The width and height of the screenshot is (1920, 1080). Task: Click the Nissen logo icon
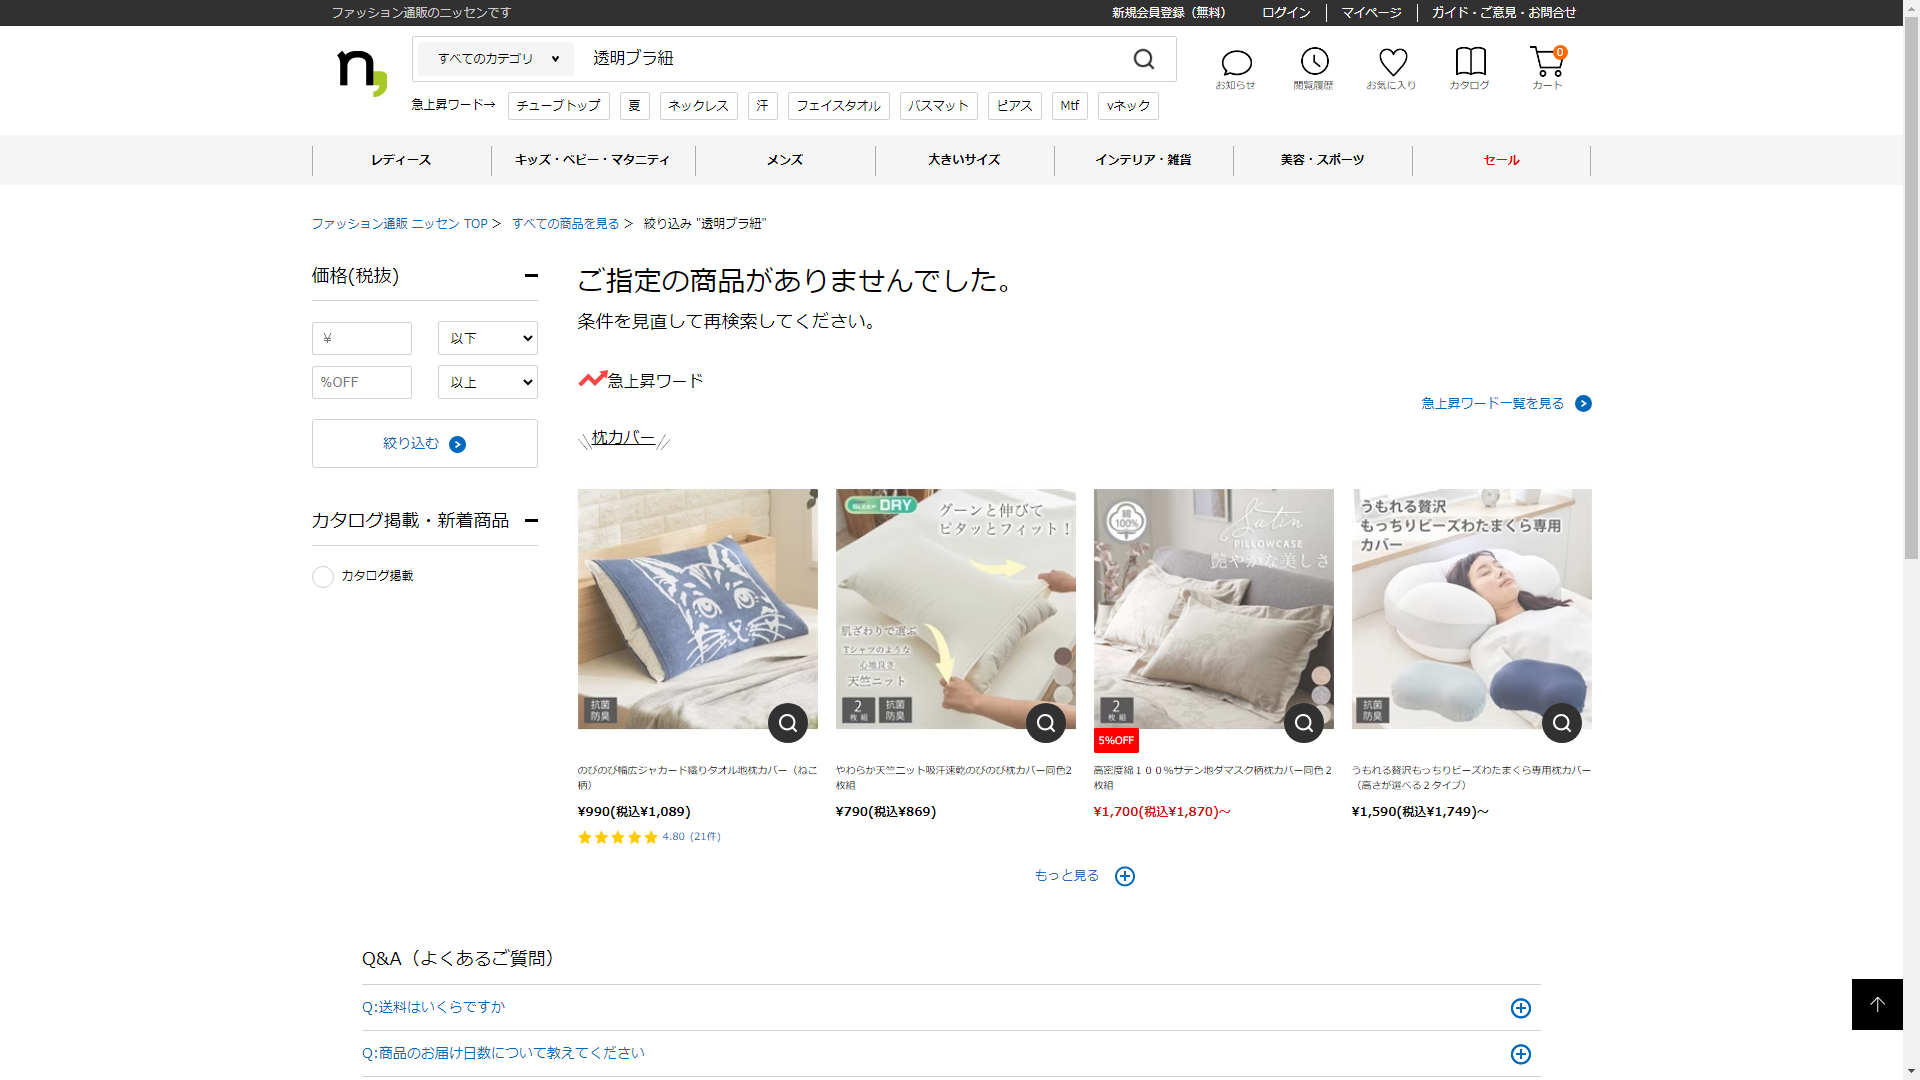coord(361,72)
